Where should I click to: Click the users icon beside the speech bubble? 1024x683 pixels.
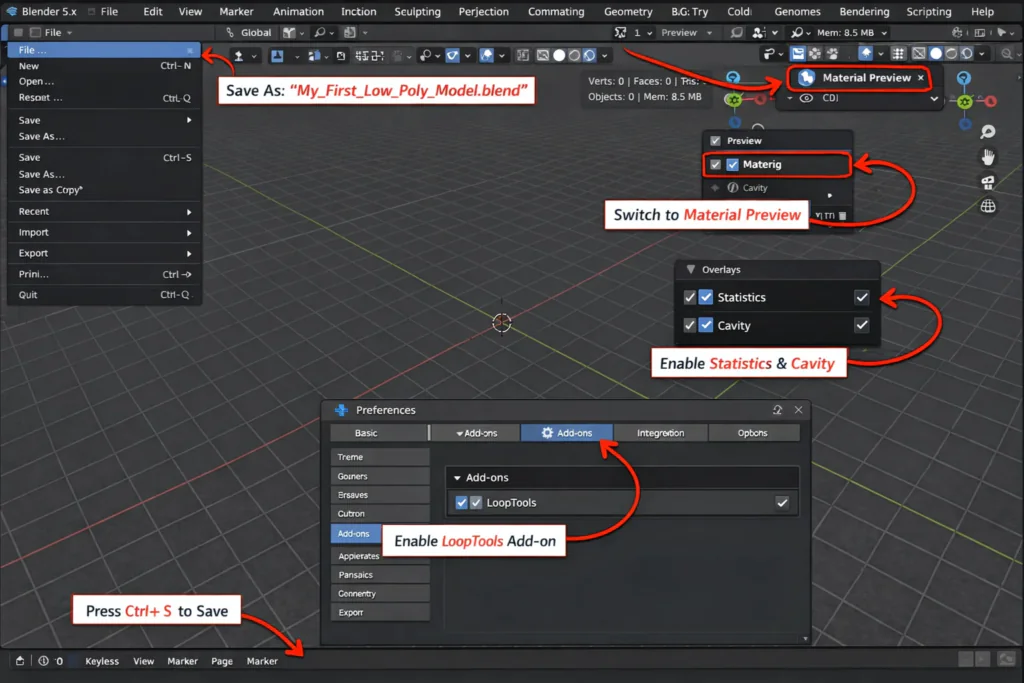tap(758, 33)
